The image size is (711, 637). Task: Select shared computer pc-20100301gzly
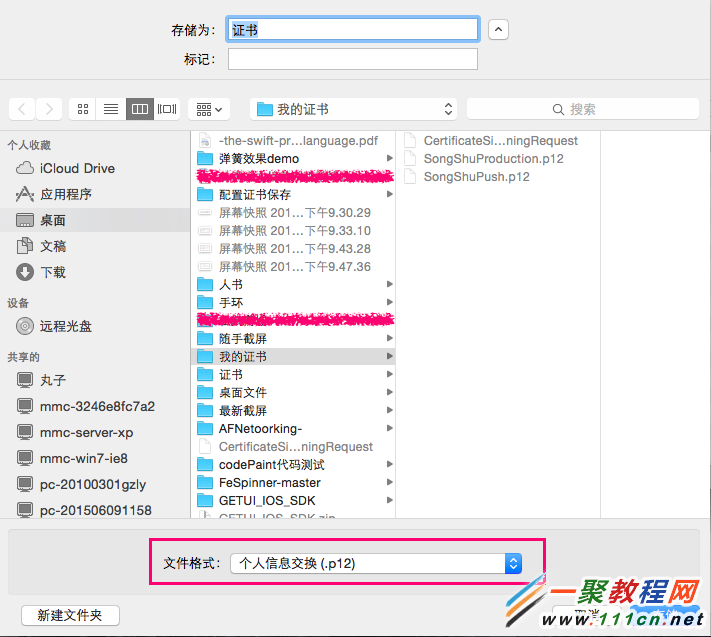[x=95, y=484]
